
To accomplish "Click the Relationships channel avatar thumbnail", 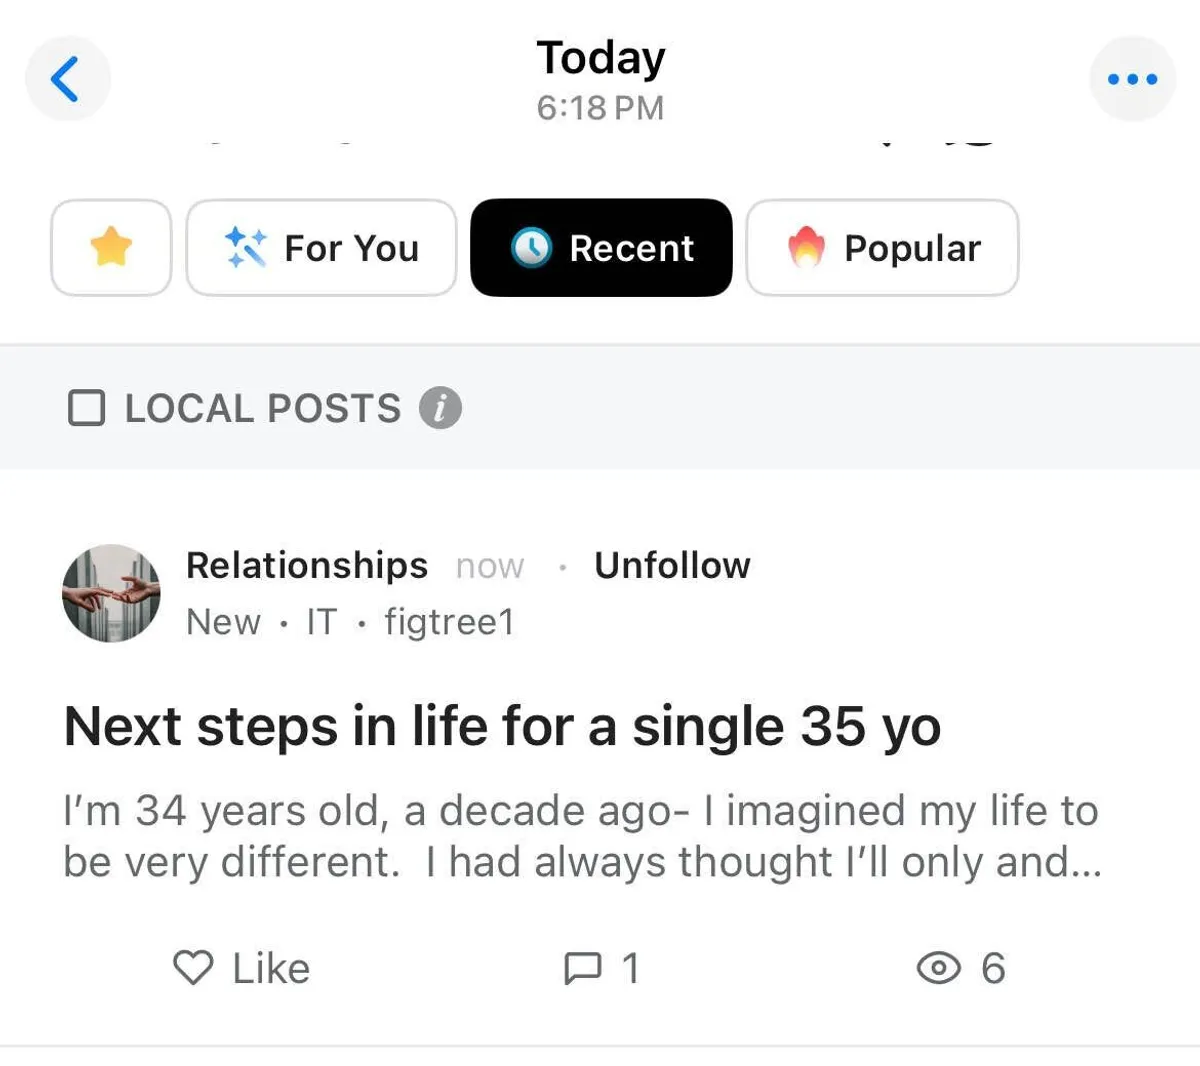I will click(111, 593).
